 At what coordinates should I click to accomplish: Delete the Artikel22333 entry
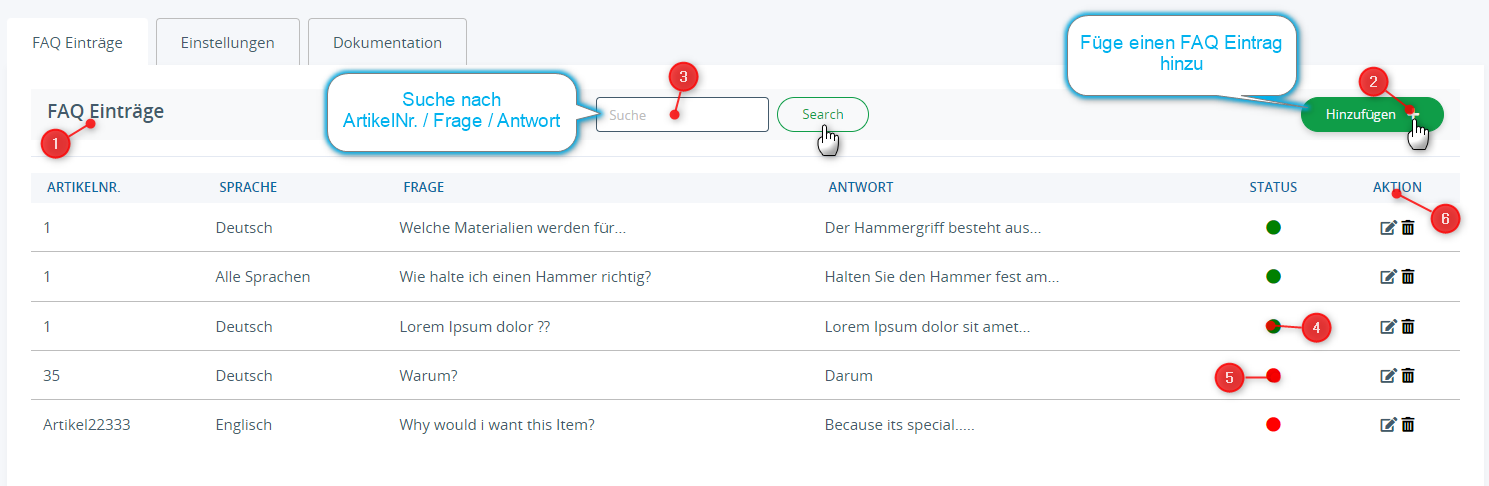click(x=1408, y=425)
